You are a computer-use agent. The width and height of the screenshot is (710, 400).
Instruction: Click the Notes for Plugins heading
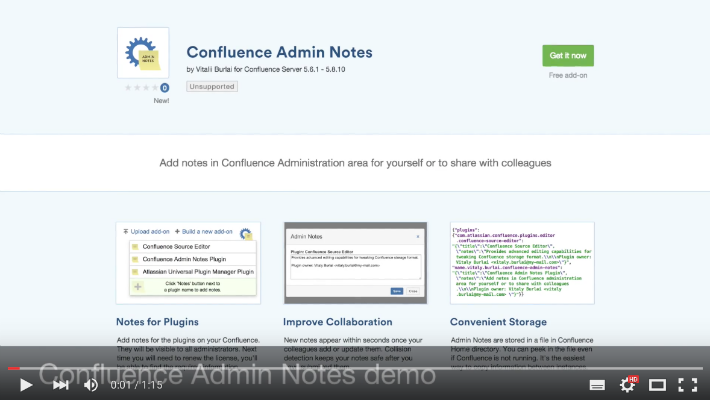click(x=157, y=322)
